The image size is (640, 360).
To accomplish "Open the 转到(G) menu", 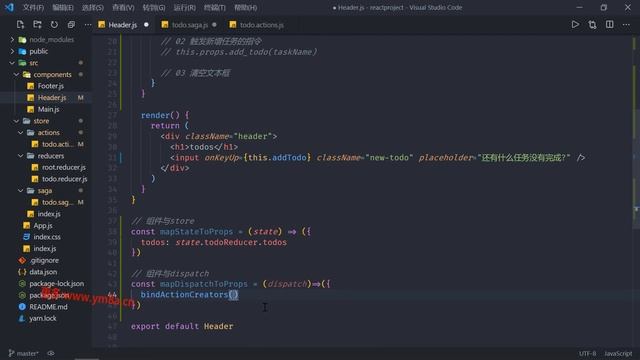I will click(x=154, y=7).
